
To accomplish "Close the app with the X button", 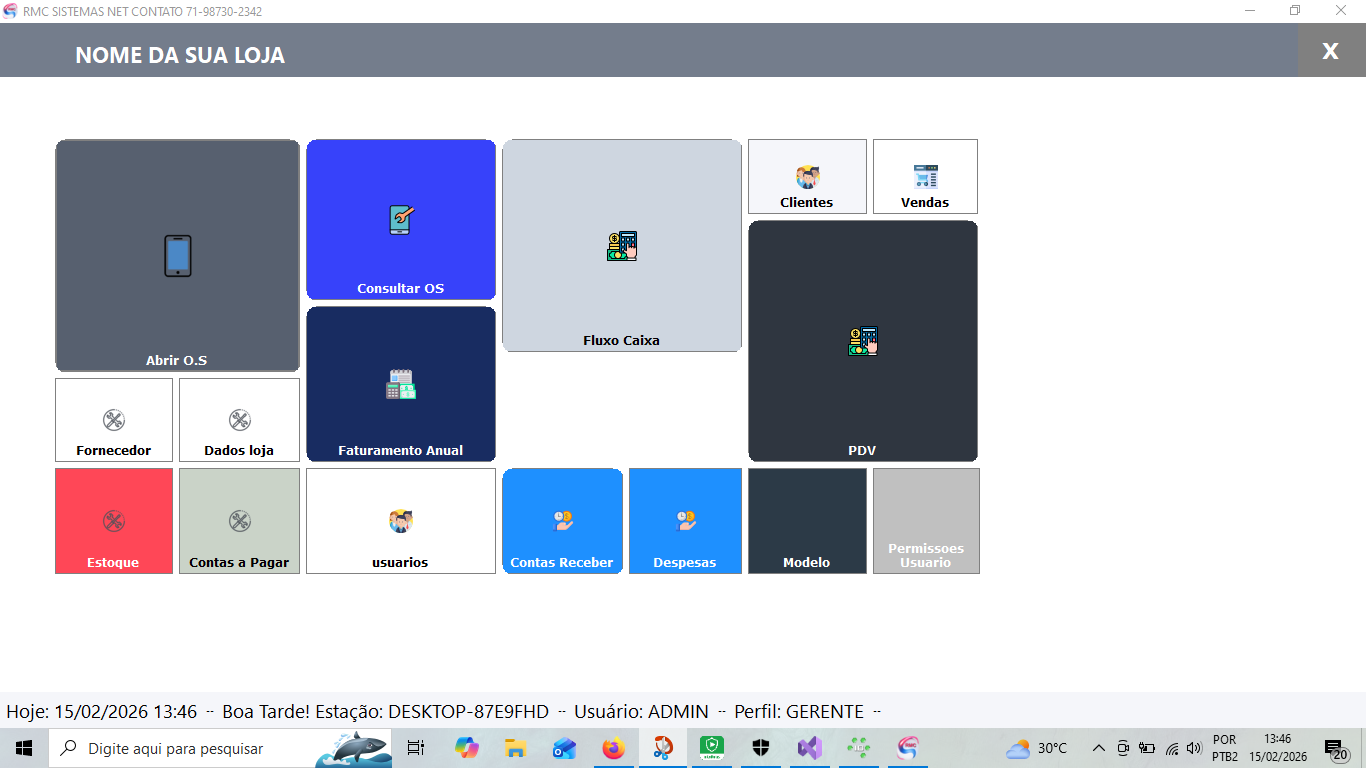I will coord(1330,51).
